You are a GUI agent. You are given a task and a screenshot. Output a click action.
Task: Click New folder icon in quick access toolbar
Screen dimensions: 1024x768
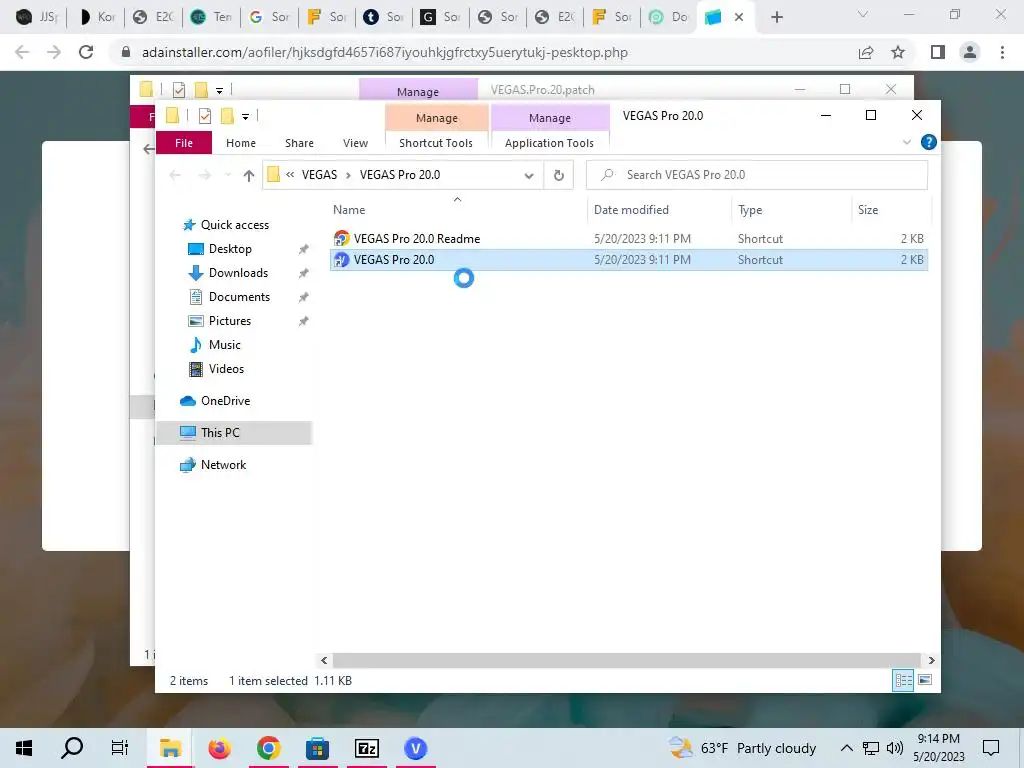coord(227,116)
